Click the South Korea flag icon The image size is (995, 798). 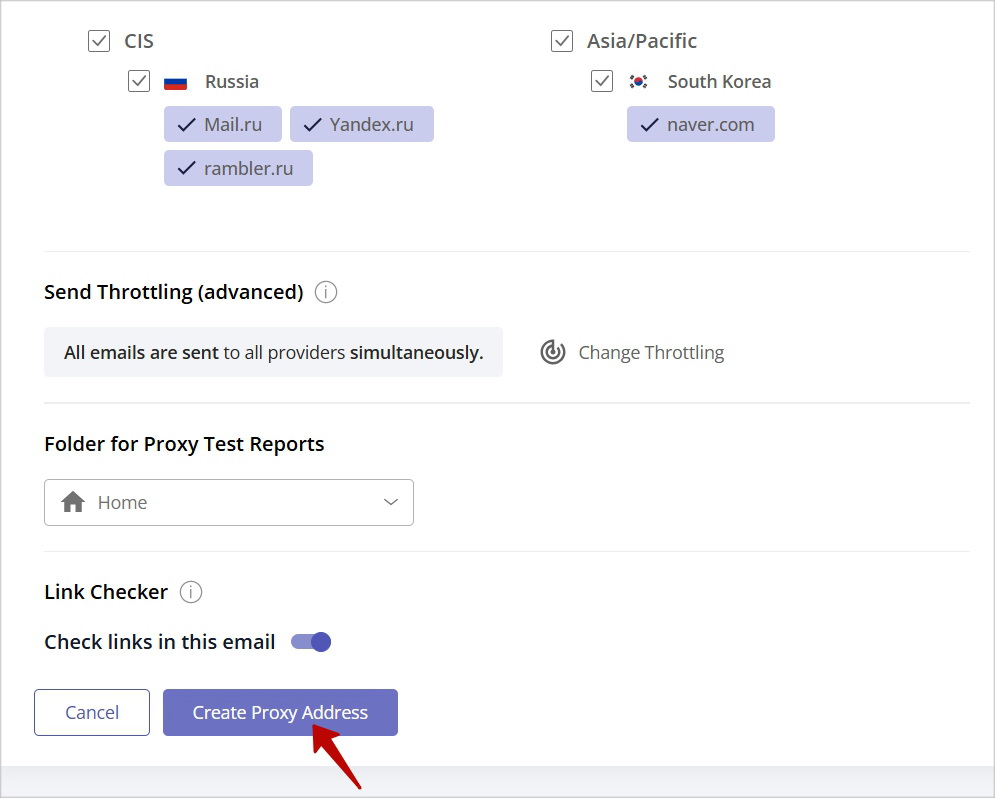pyautogui.click(x=638, y=82)
